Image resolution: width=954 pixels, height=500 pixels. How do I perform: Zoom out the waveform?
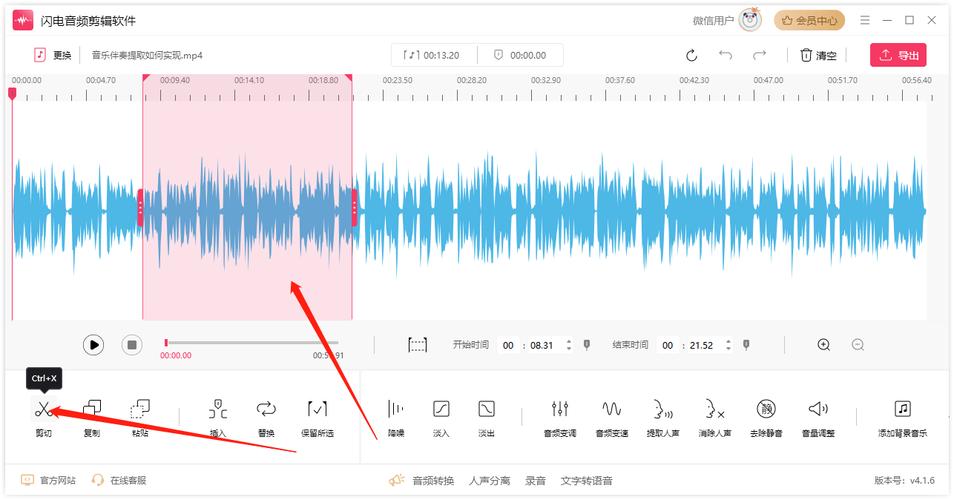(858, 345)
